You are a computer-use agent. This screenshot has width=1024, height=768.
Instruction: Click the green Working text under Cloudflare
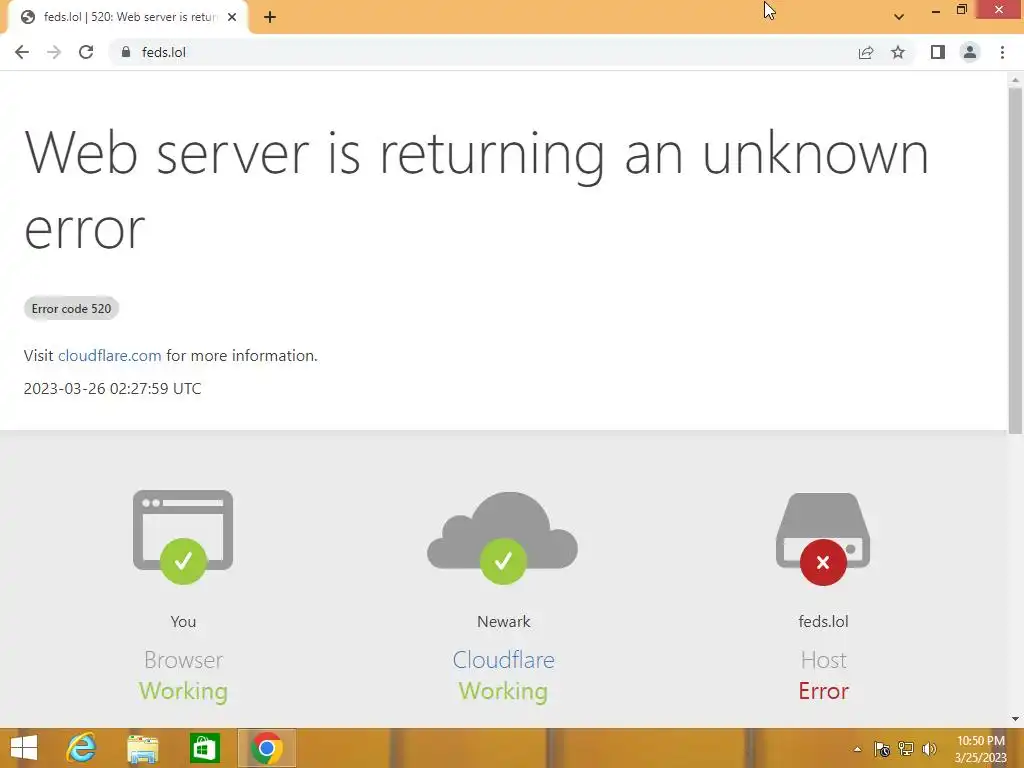tap(504, 691)
